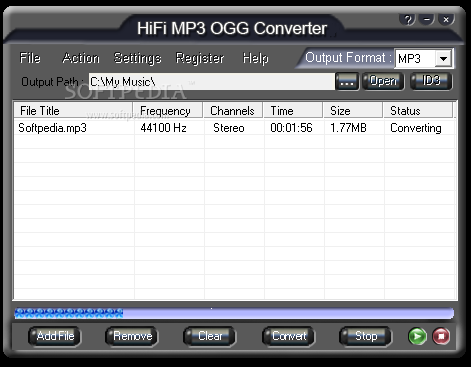Click the Convert button

click(x=289, y=336)
